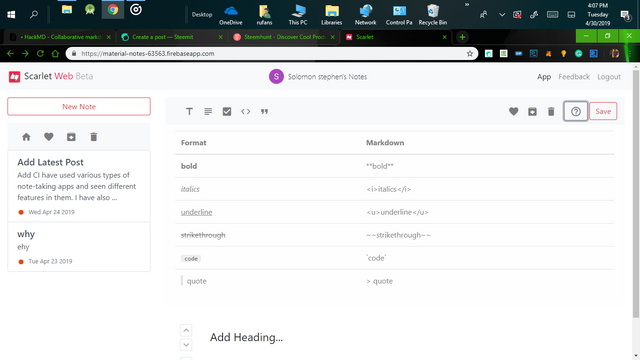The image size is (640, 360).
Task: Open OneDrive desktop shortcut
Action: (x=231, y=14)
